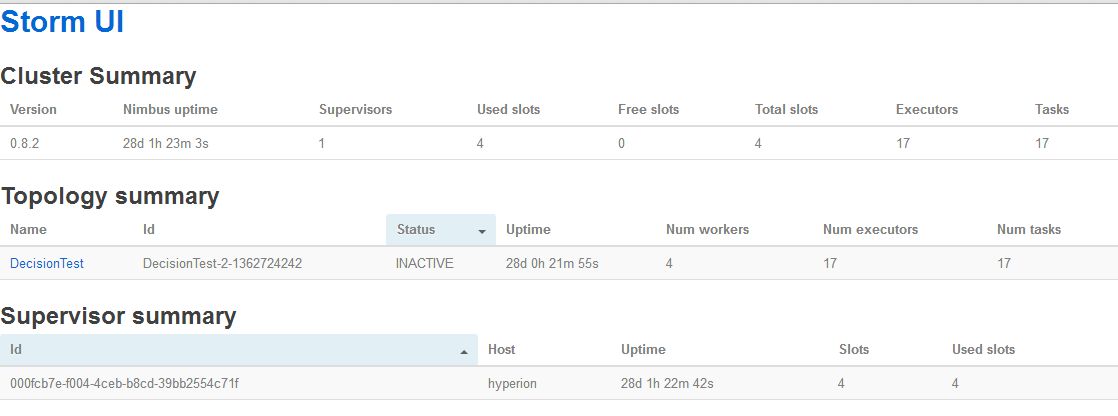
Task: Sort topologies by Id column header
Action: pyautogui.click(x=148, y=230)
